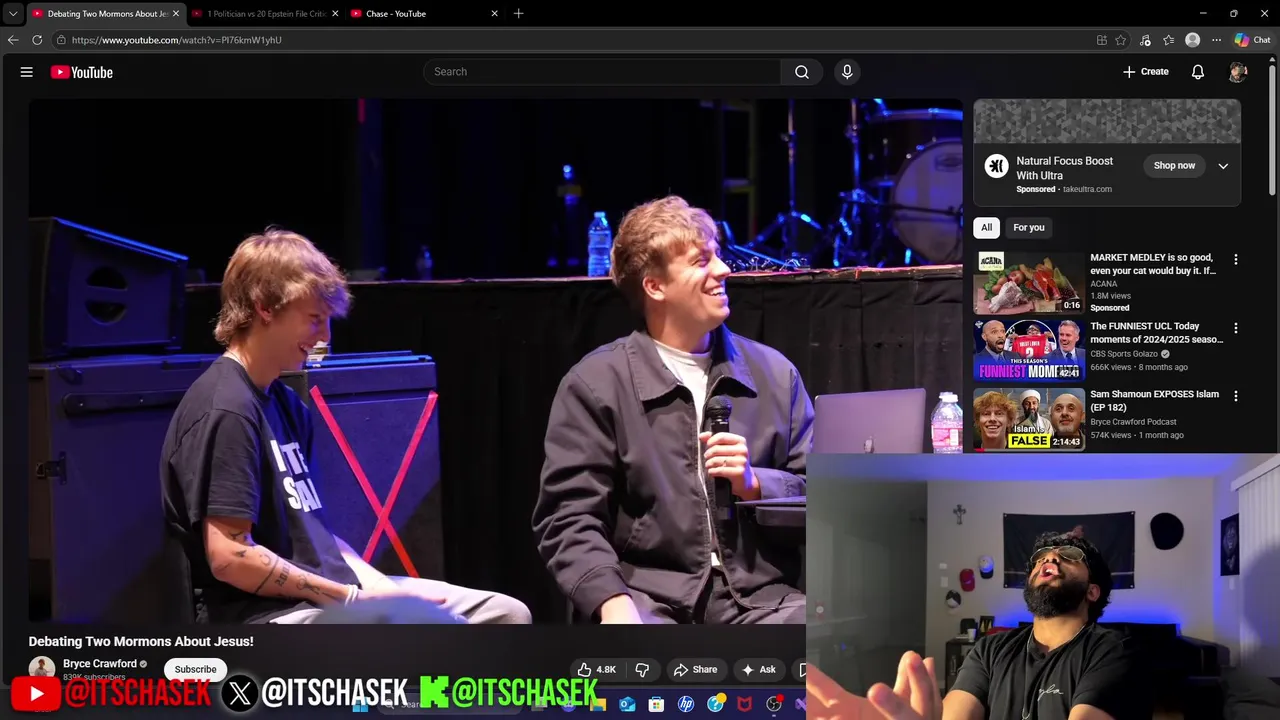Close the 'Chase - YouTube' tab
1280x720 pixels.
tap(494, 14)
